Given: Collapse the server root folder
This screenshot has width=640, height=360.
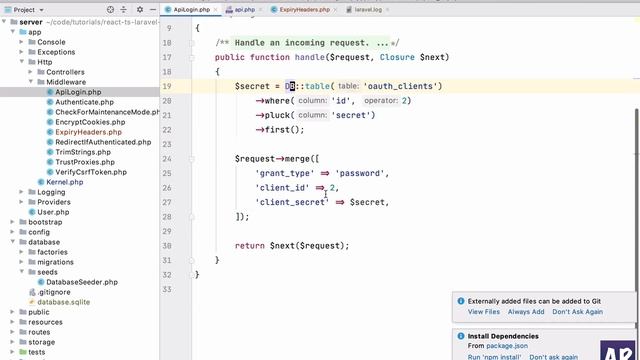Looking at the screenshot, I should (4, 22).
